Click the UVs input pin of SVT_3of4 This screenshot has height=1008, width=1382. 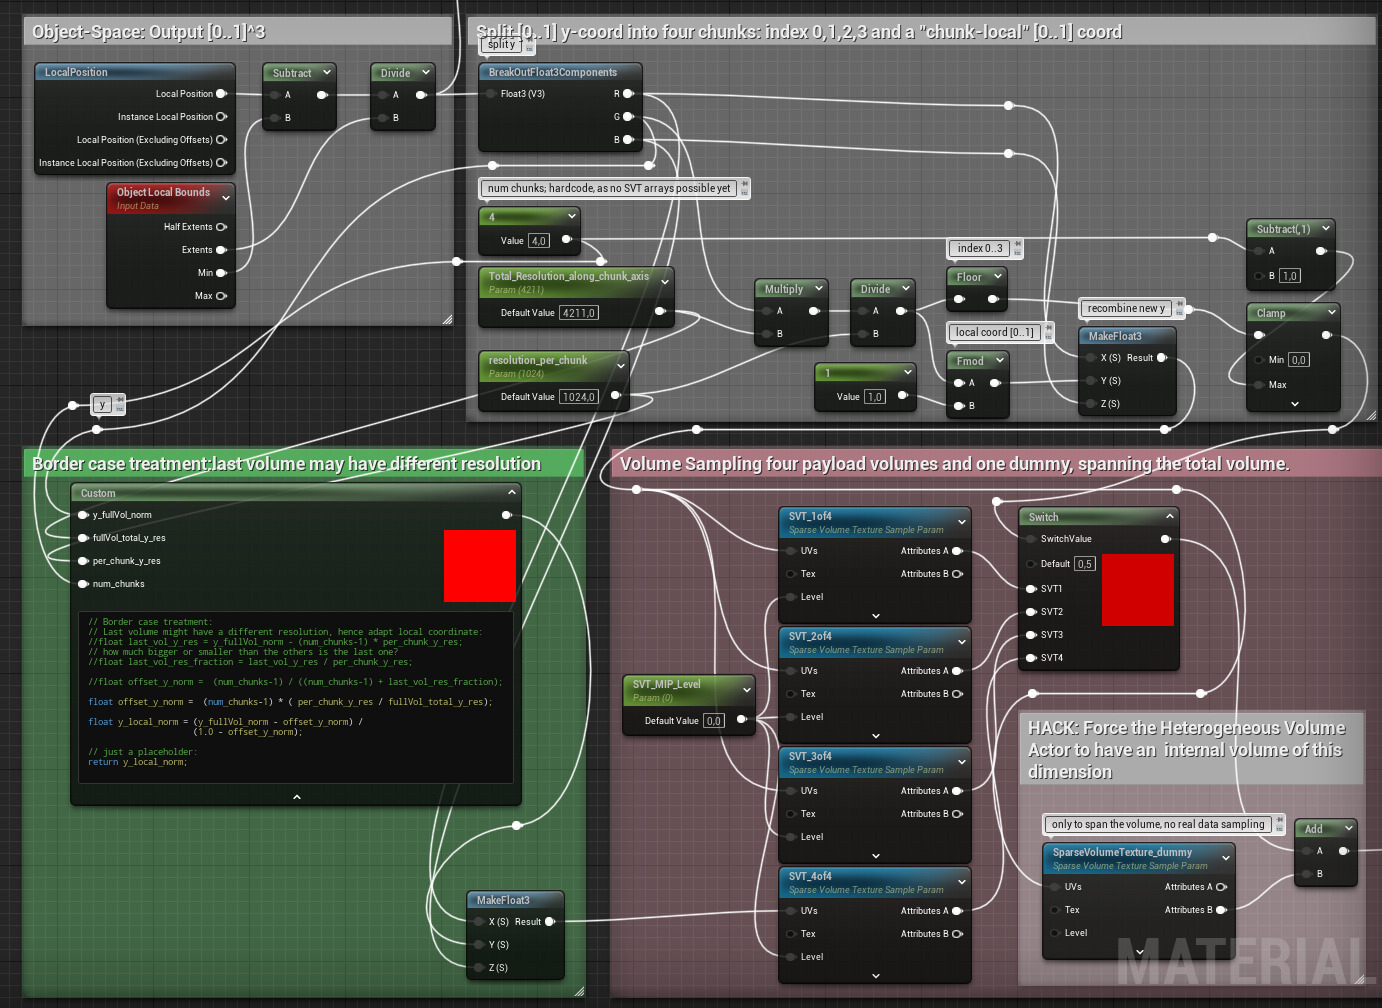click(791, 791)
